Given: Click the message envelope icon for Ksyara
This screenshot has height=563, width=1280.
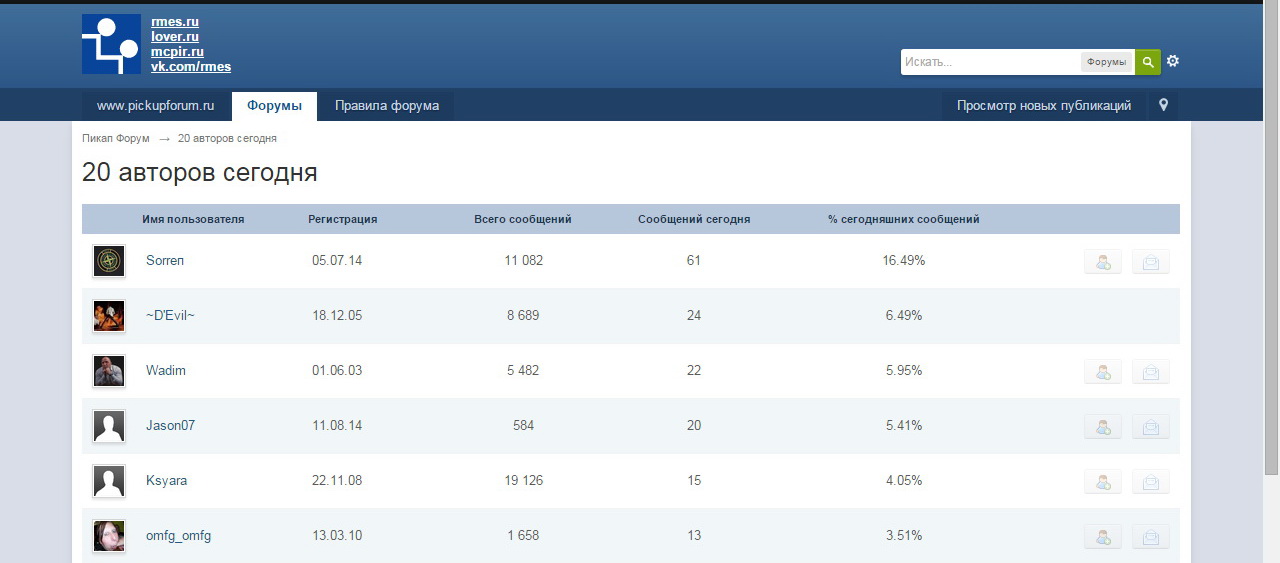Looking at the screenshot, I should pos(1150,482).
